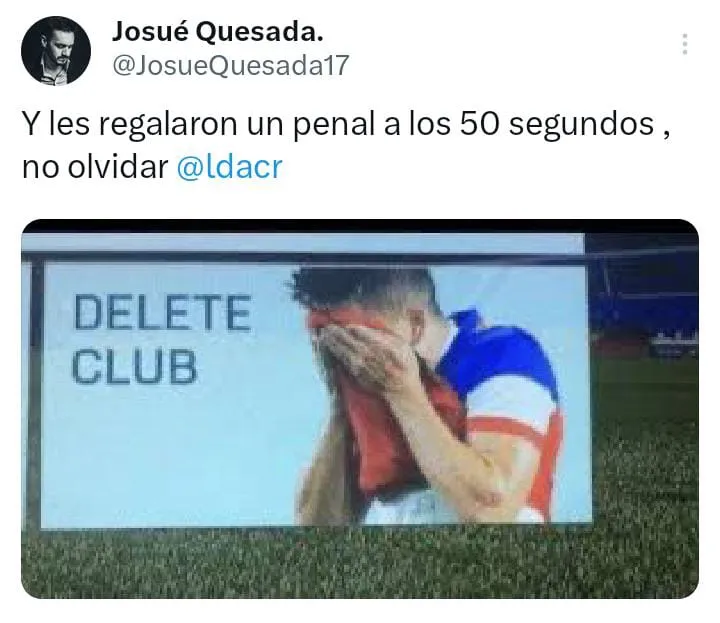Click the word CLUB in the image

click(135, 366)
